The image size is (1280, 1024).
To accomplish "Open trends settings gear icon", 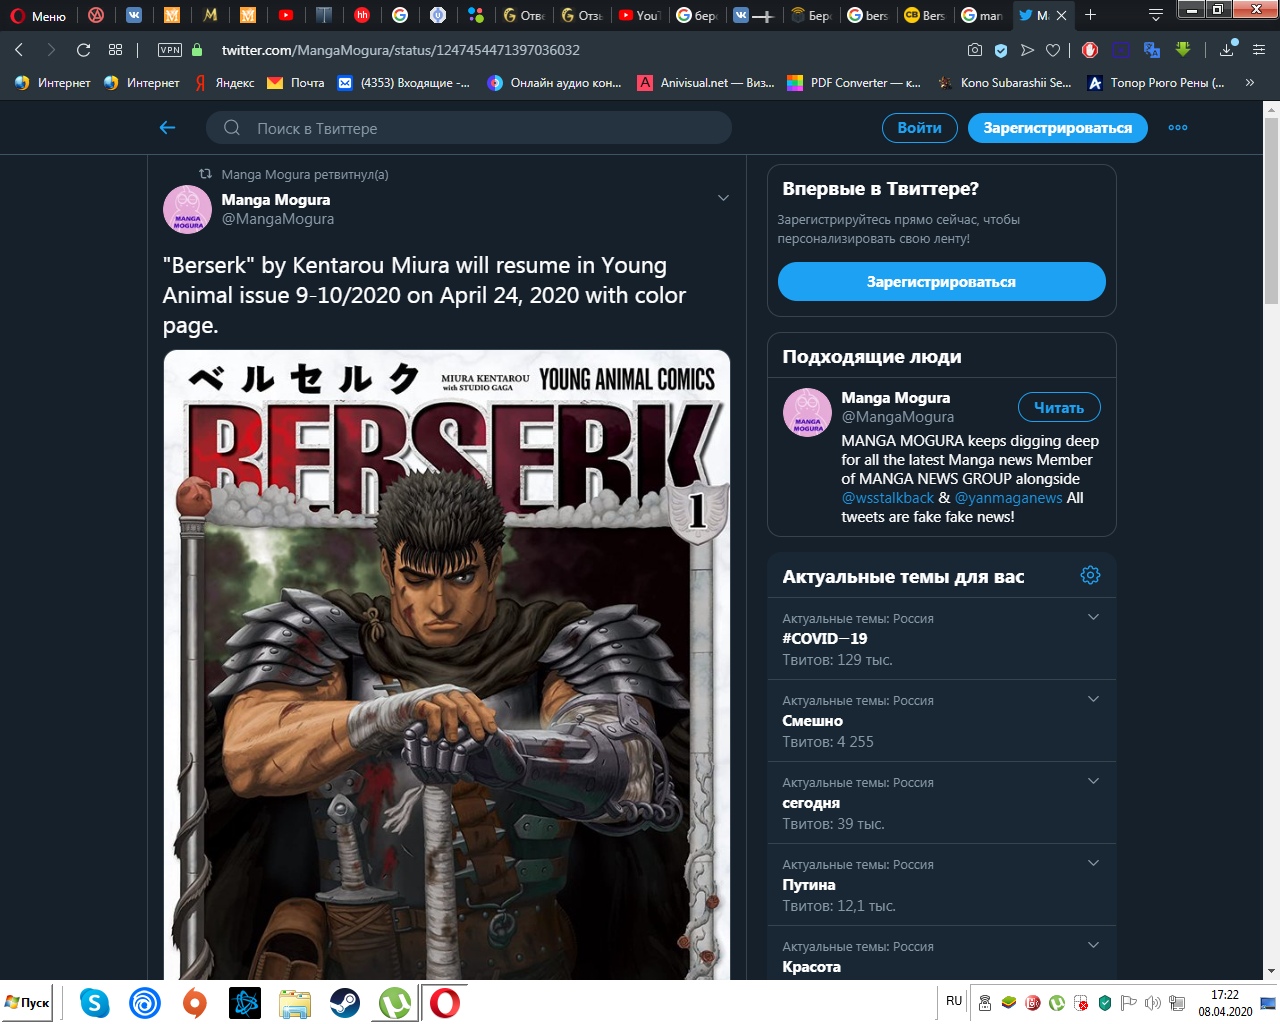I will (1090, 575).
